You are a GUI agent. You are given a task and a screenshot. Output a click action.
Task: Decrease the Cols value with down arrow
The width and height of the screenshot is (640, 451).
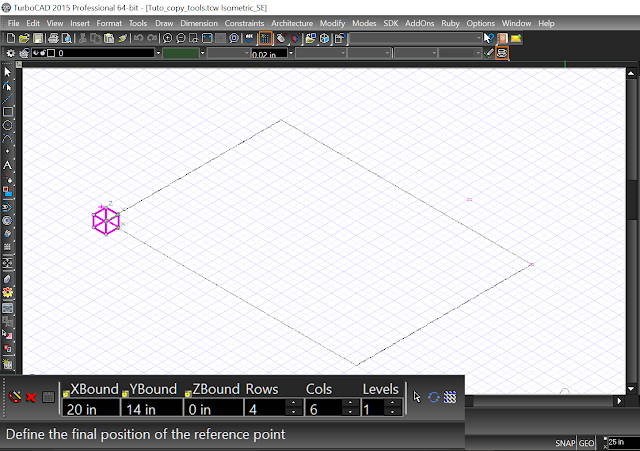coord(350,412)
